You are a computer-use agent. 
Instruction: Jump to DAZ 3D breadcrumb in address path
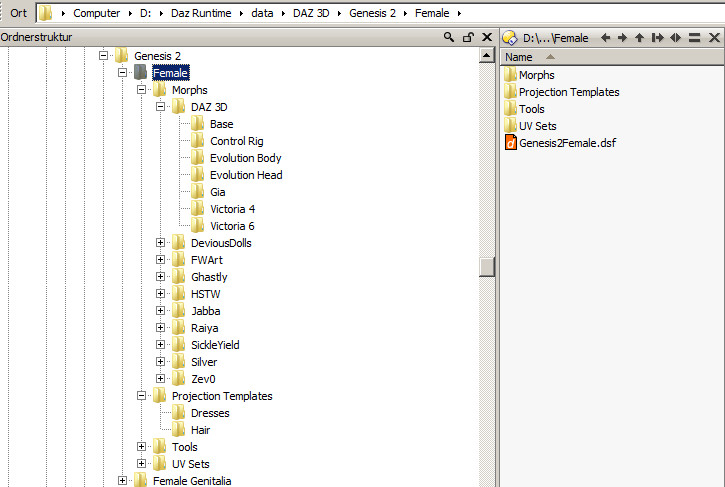(311, 13)
